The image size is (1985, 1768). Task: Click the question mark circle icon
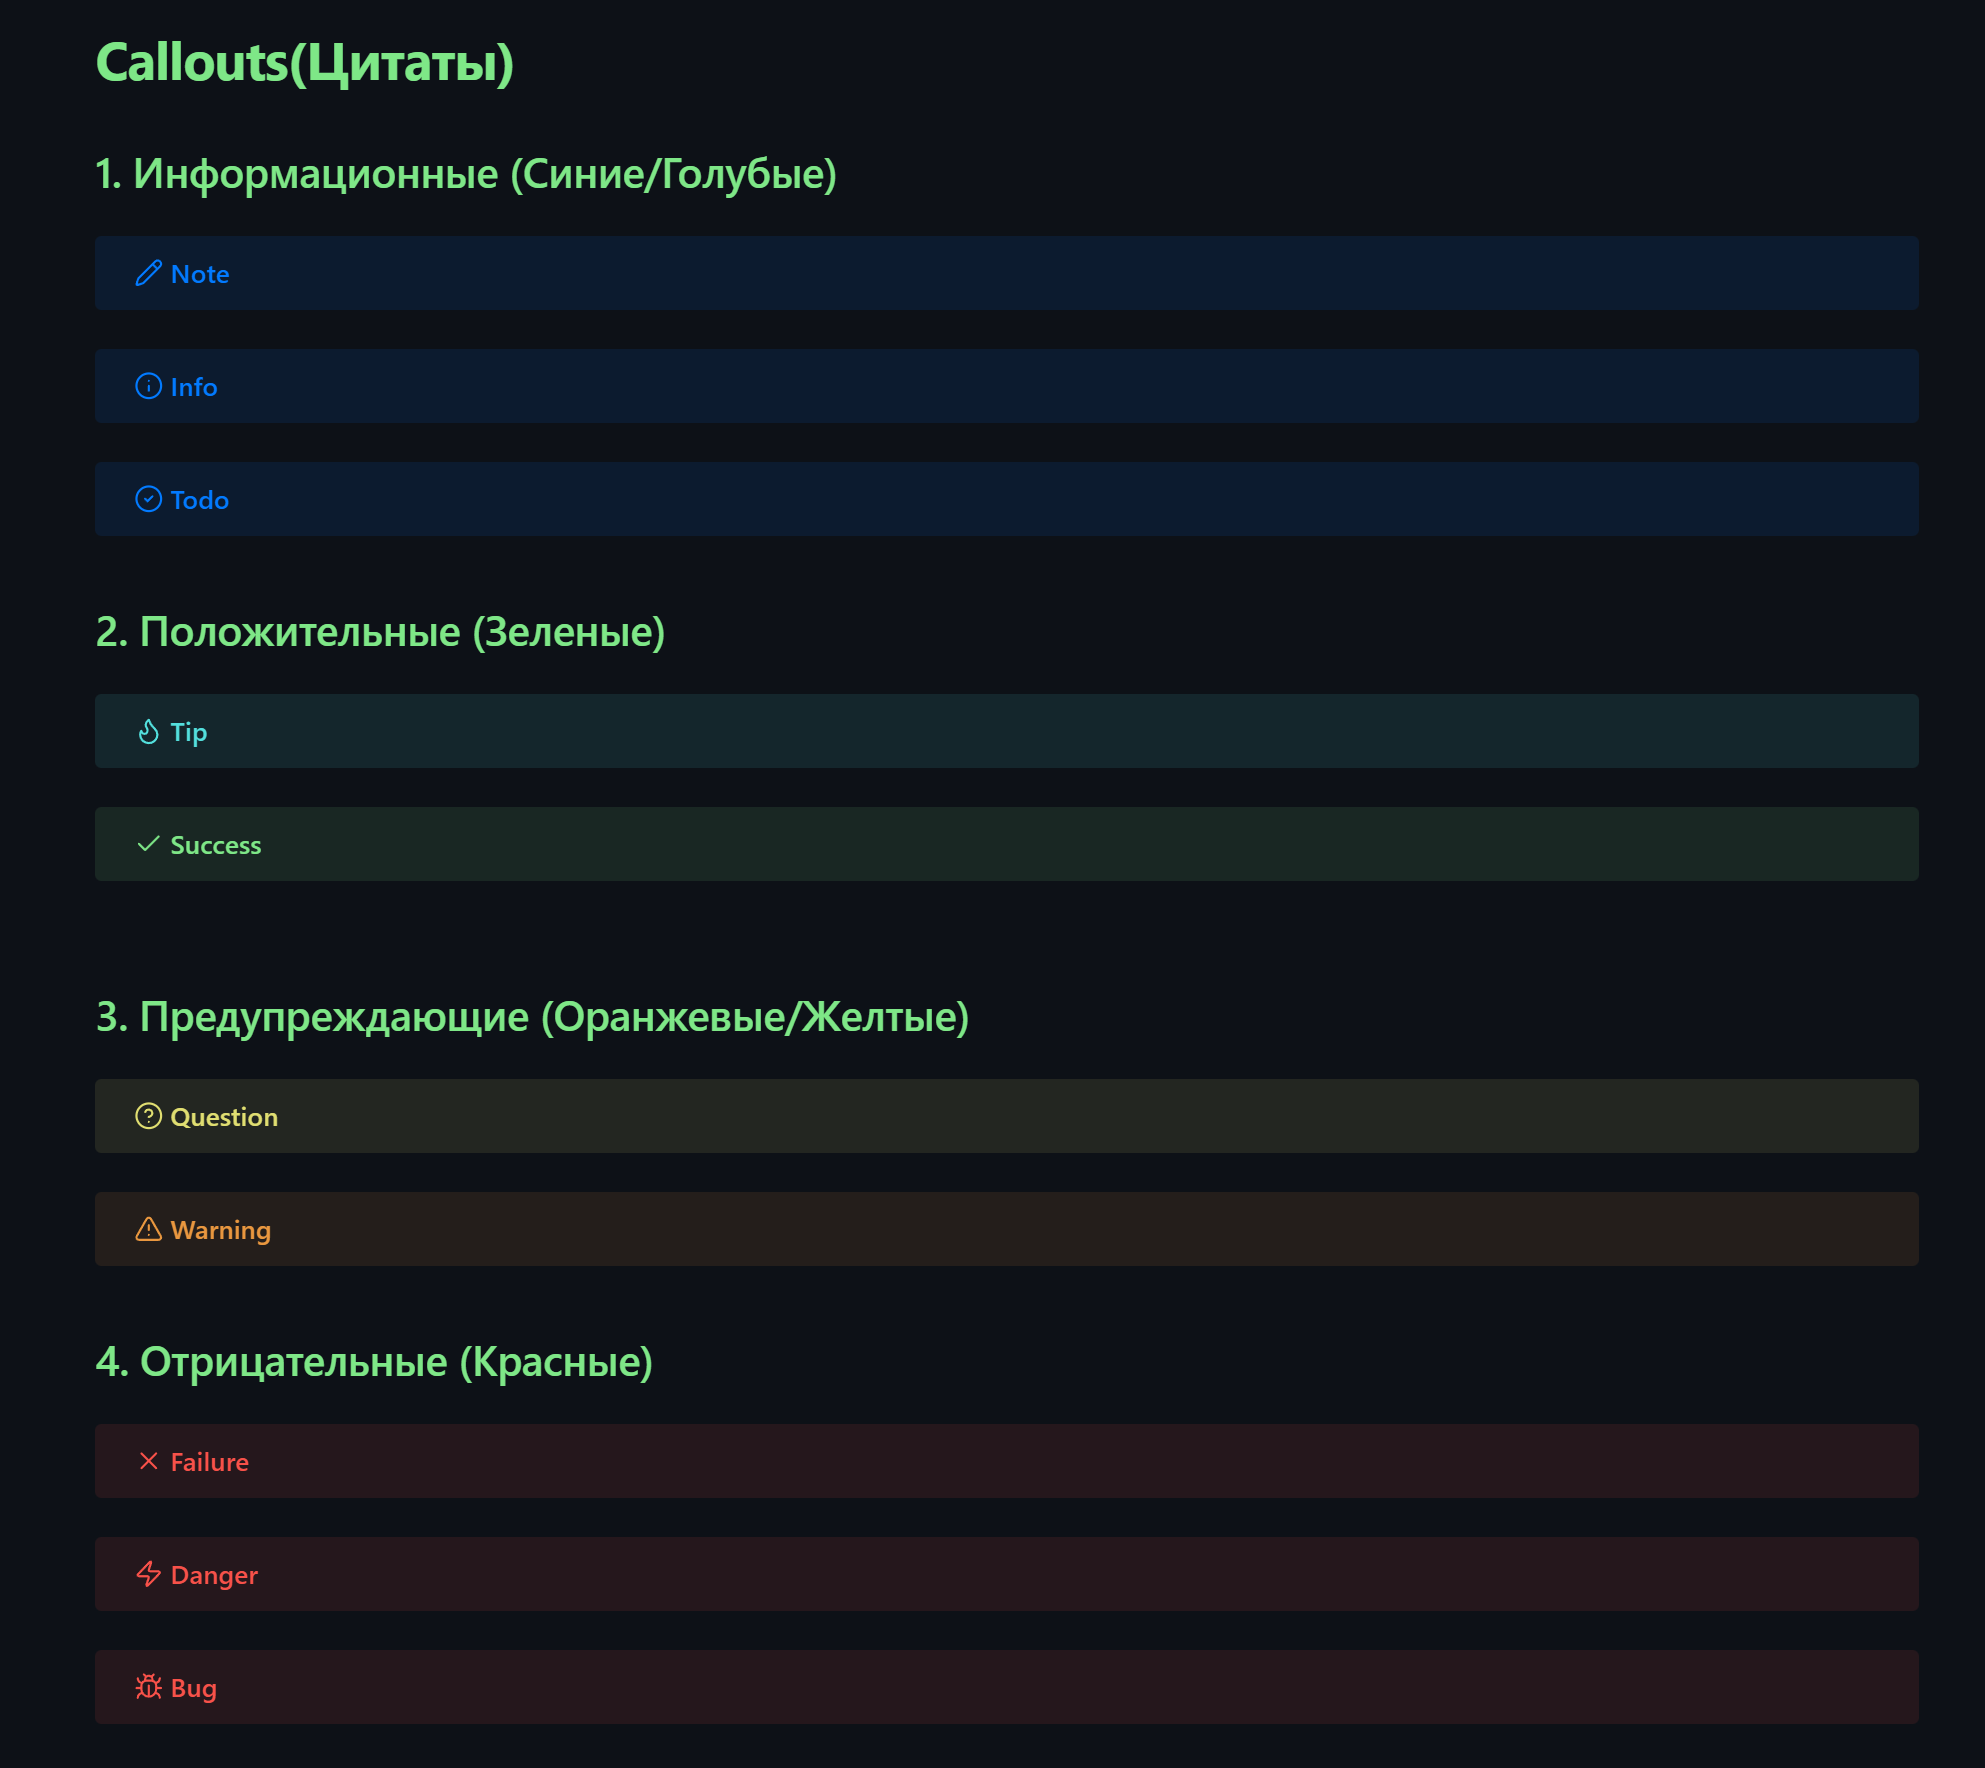point(148,1116)
